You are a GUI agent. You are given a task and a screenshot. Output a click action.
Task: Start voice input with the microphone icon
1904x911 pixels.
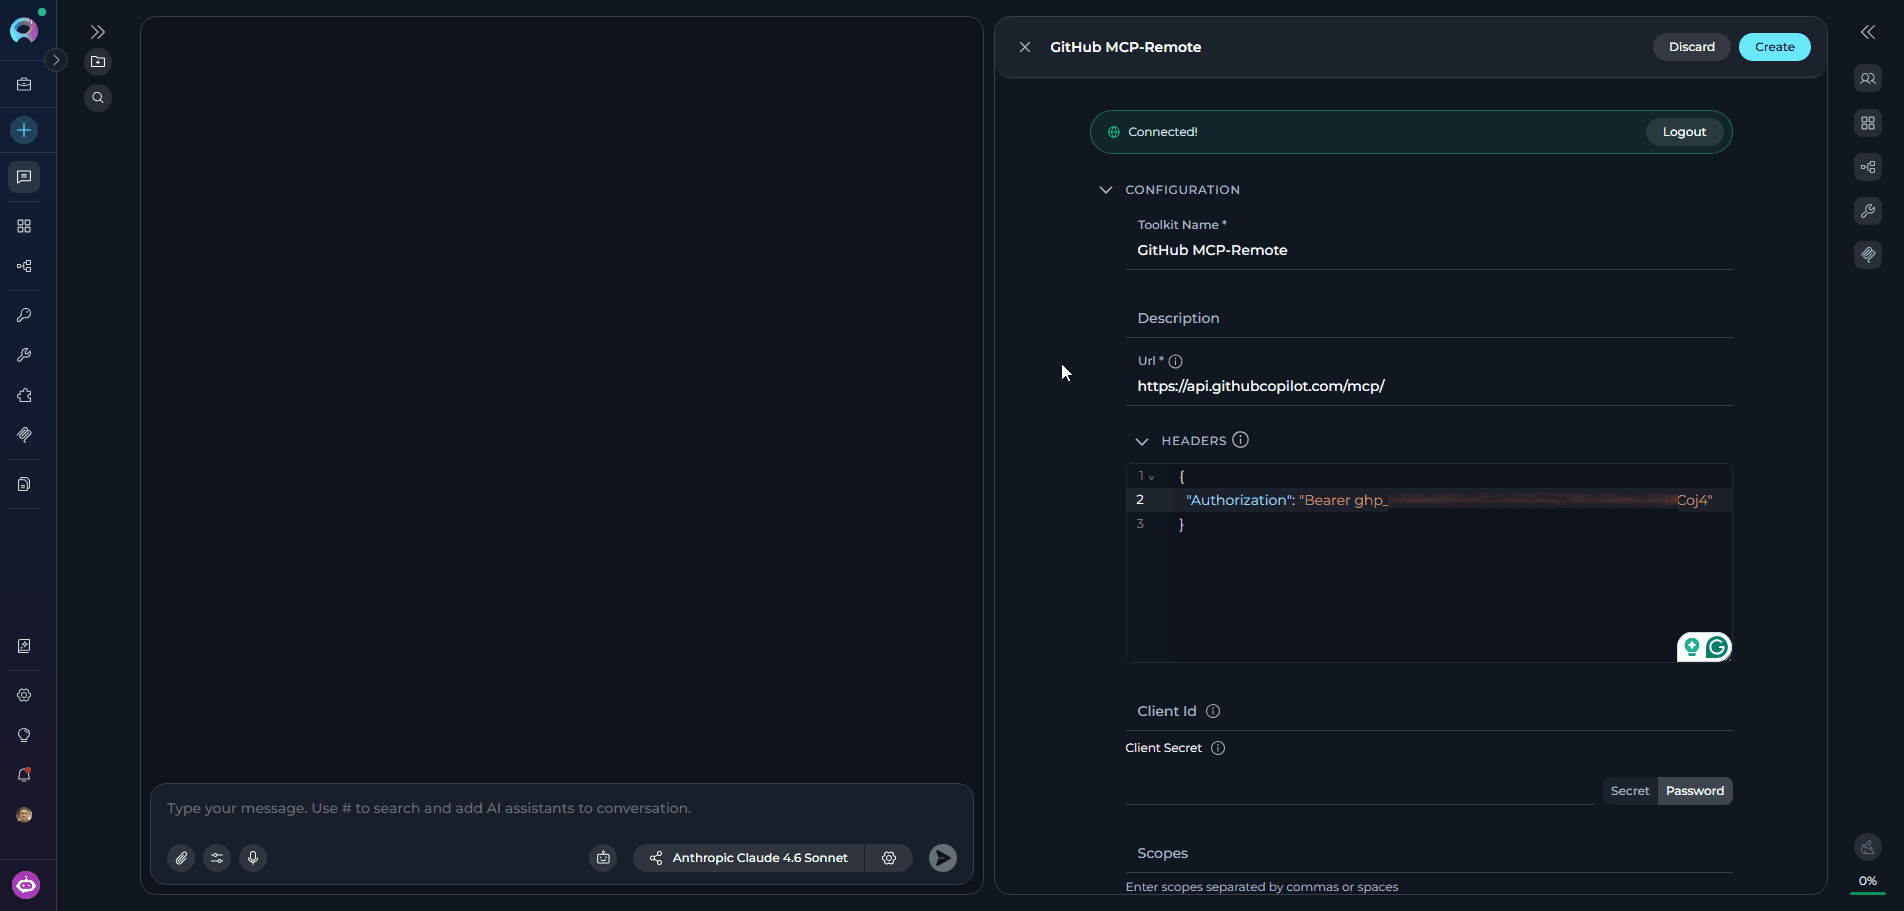coord(253,858)
